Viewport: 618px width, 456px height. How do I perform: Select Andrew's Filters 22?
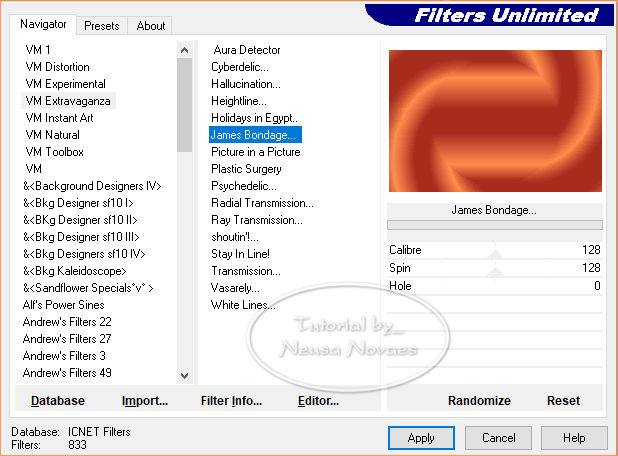[x=67, y=322]
